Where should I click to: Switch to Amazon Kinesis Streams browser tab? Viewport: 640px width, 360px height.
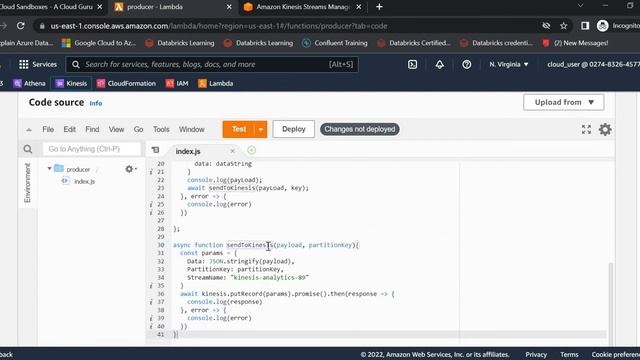pos(302,7)
